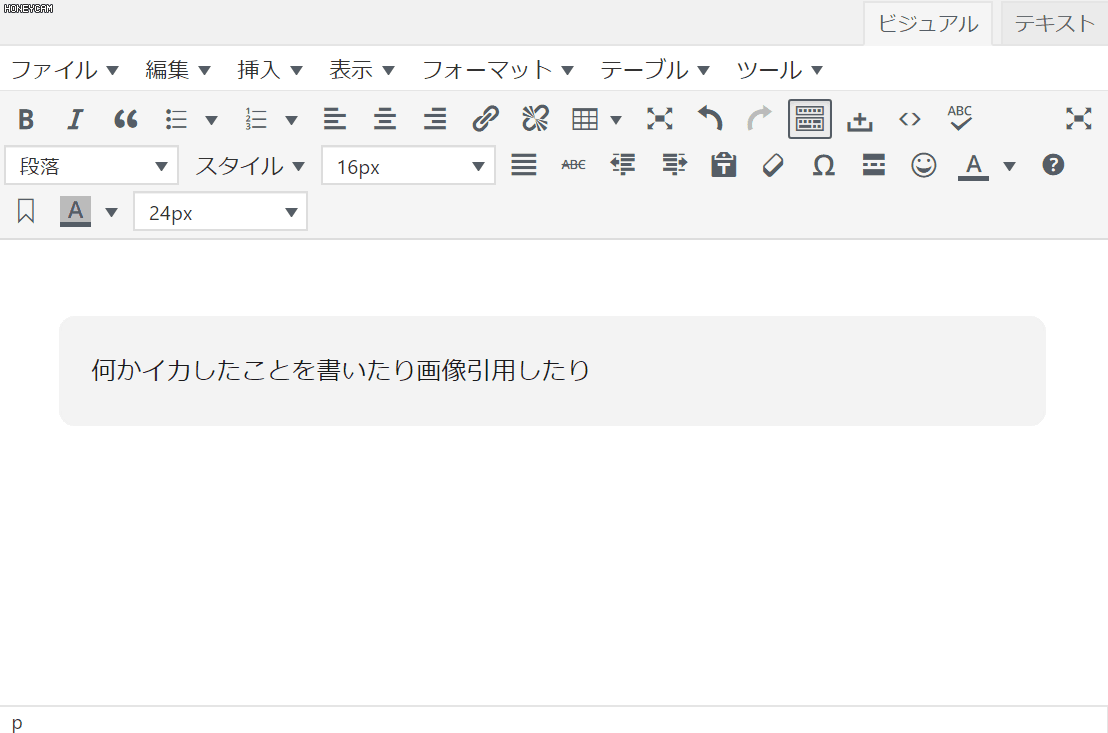1108x733 pixels.
Task: Toggle italic formatting
Action: (x=76, y=119)
